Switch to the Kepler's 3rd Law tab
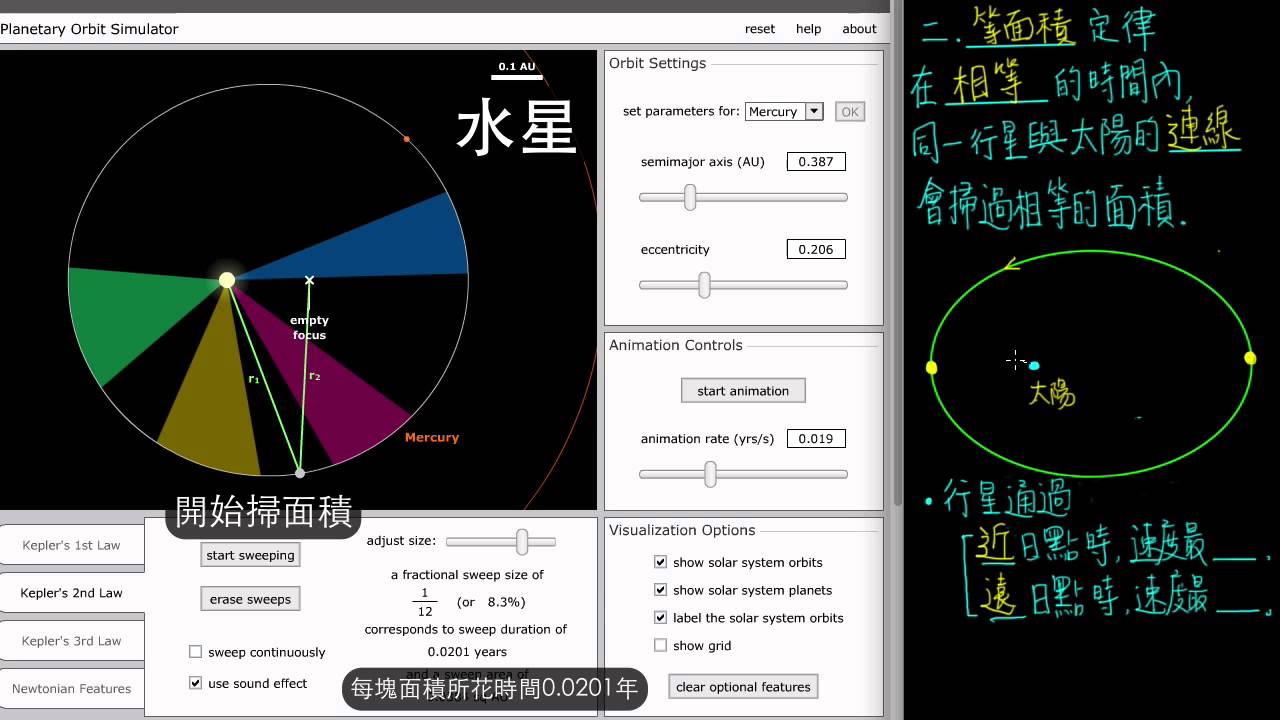 pyautogui.click(x=71, y=641)
